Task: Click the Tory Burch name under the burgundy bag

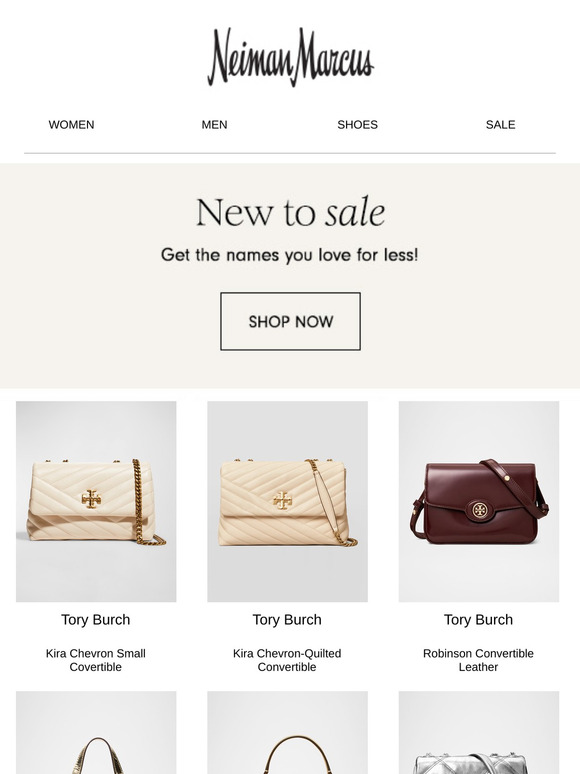Action: click(x=478, y=620)
